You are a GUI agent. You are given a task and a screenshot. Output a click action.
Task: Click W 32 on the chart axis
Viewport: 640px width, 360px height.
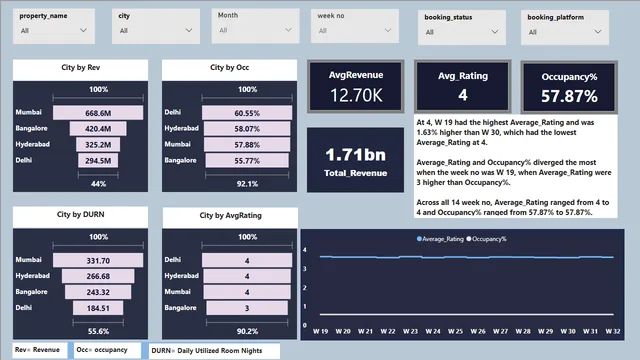click(613, 331)
